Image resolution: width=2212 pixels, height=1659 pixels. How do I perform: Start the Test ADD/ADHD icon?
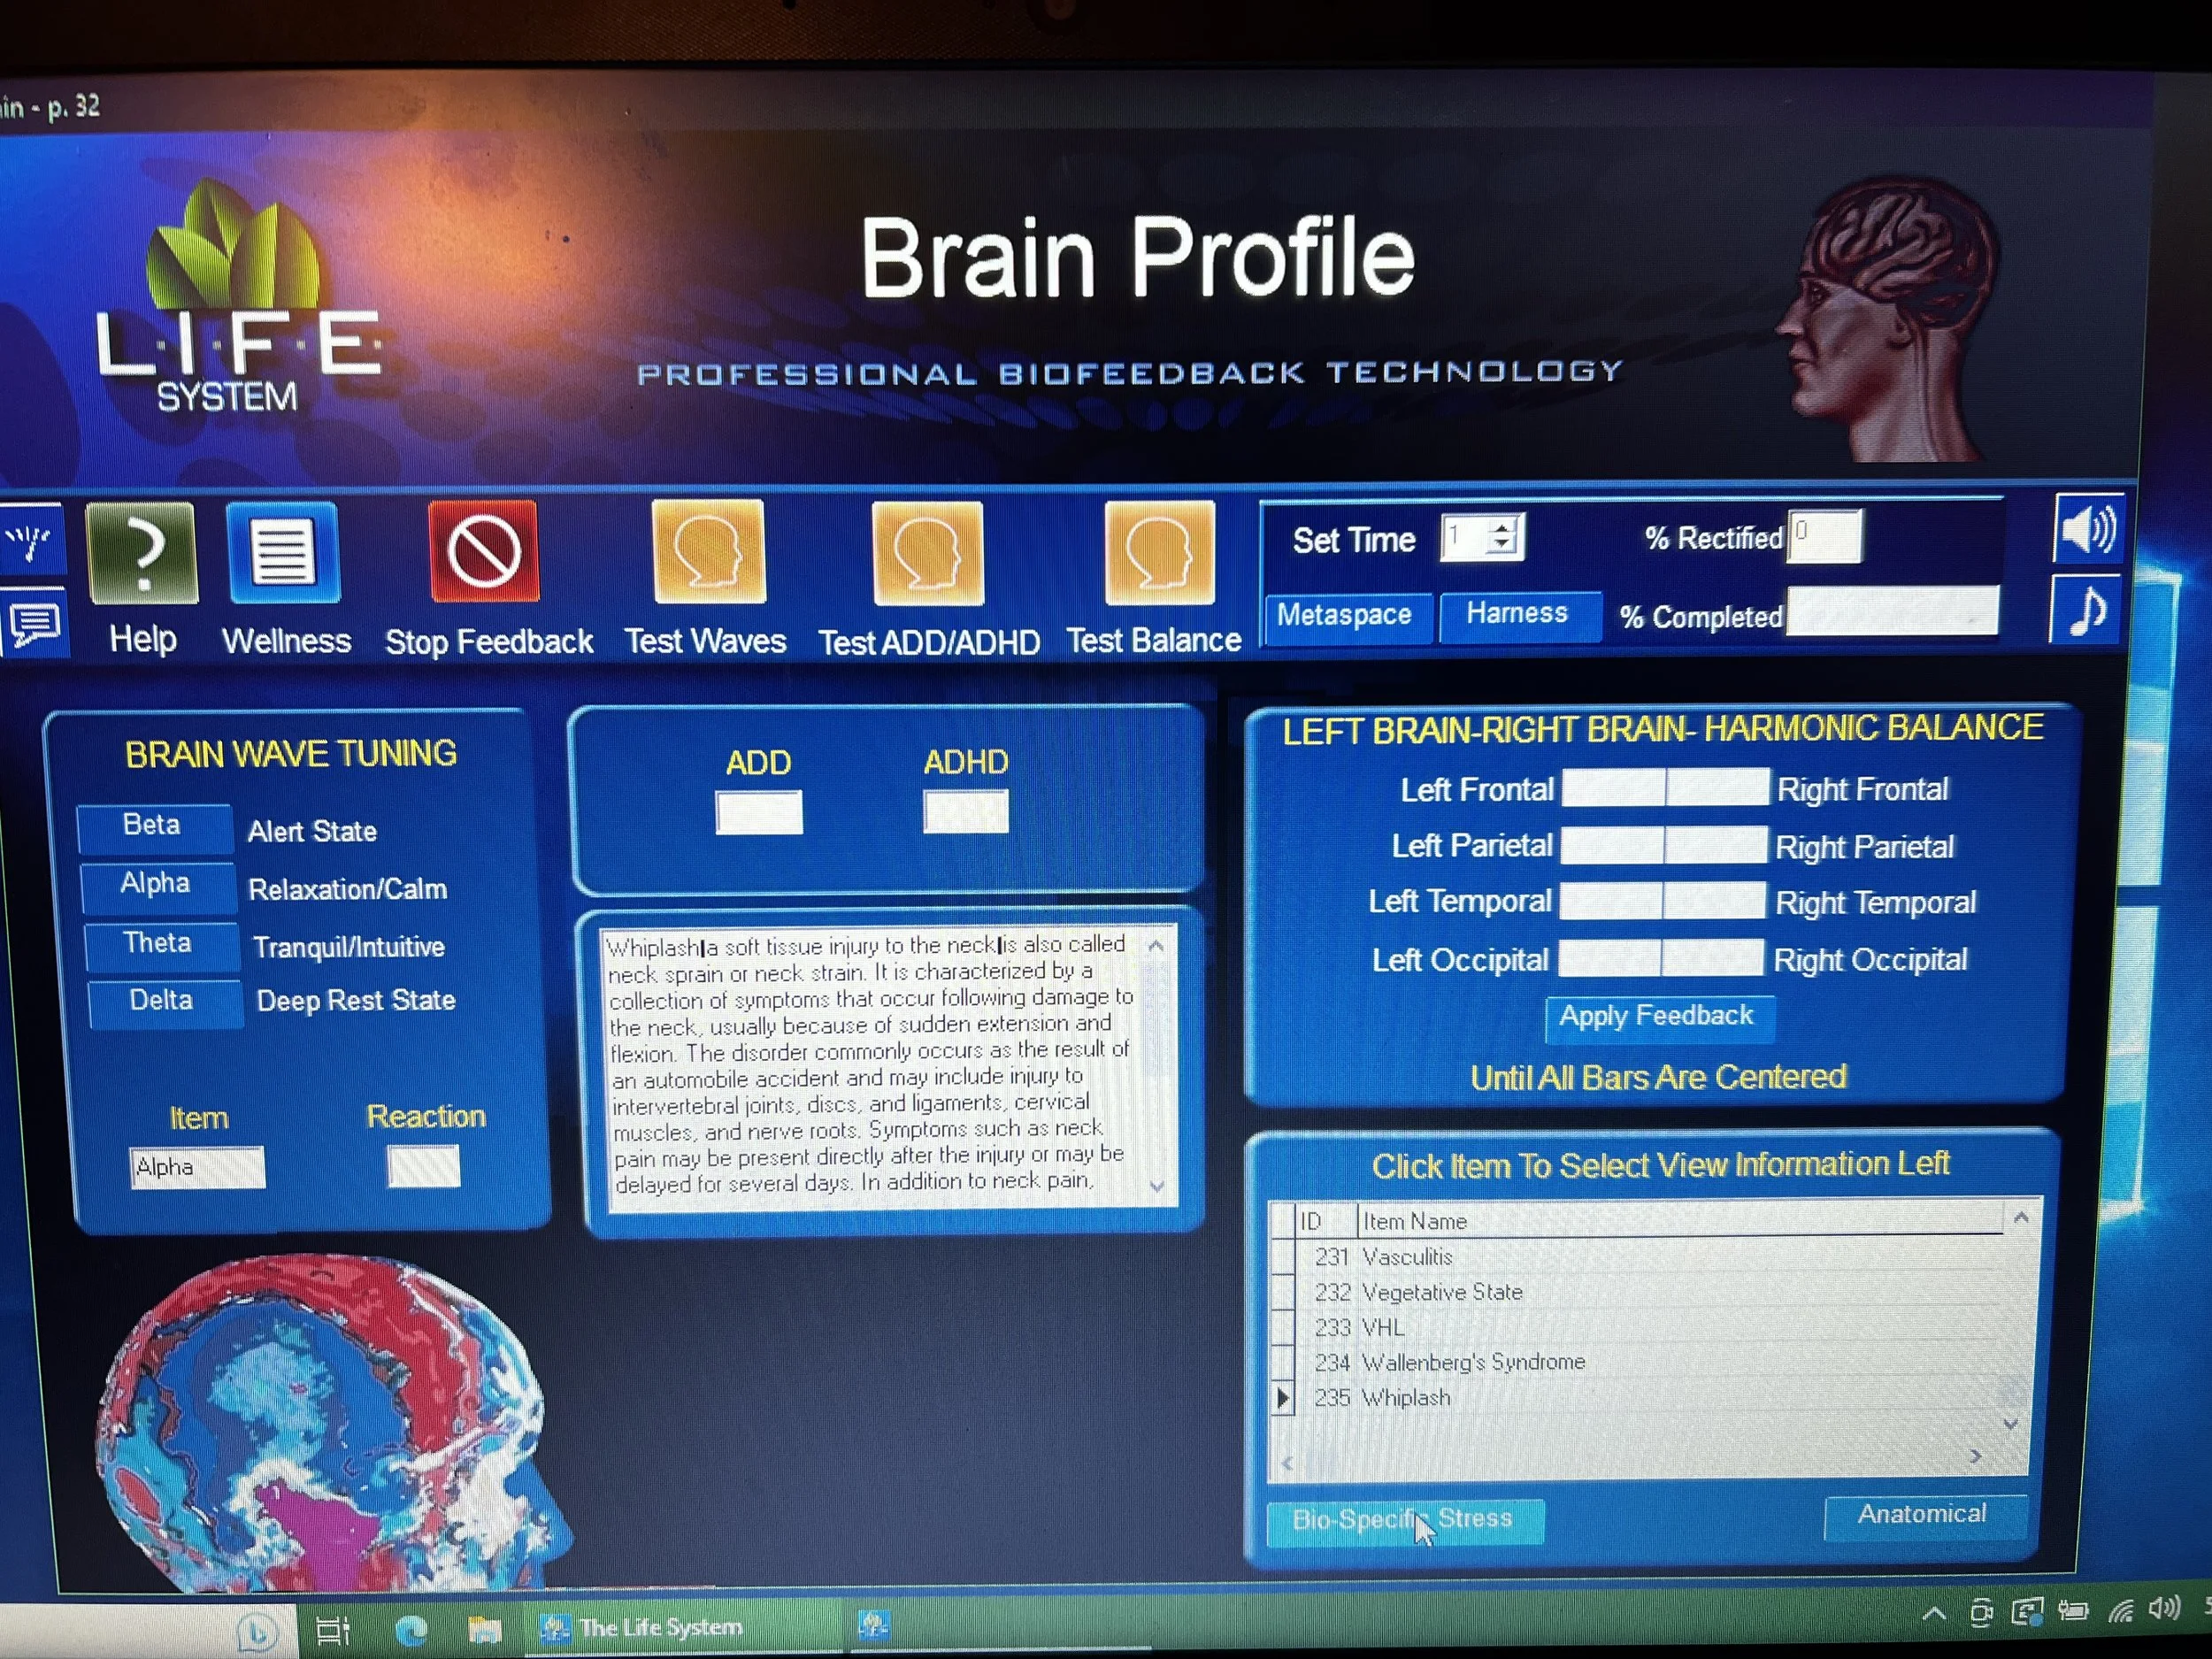point(927,552)
